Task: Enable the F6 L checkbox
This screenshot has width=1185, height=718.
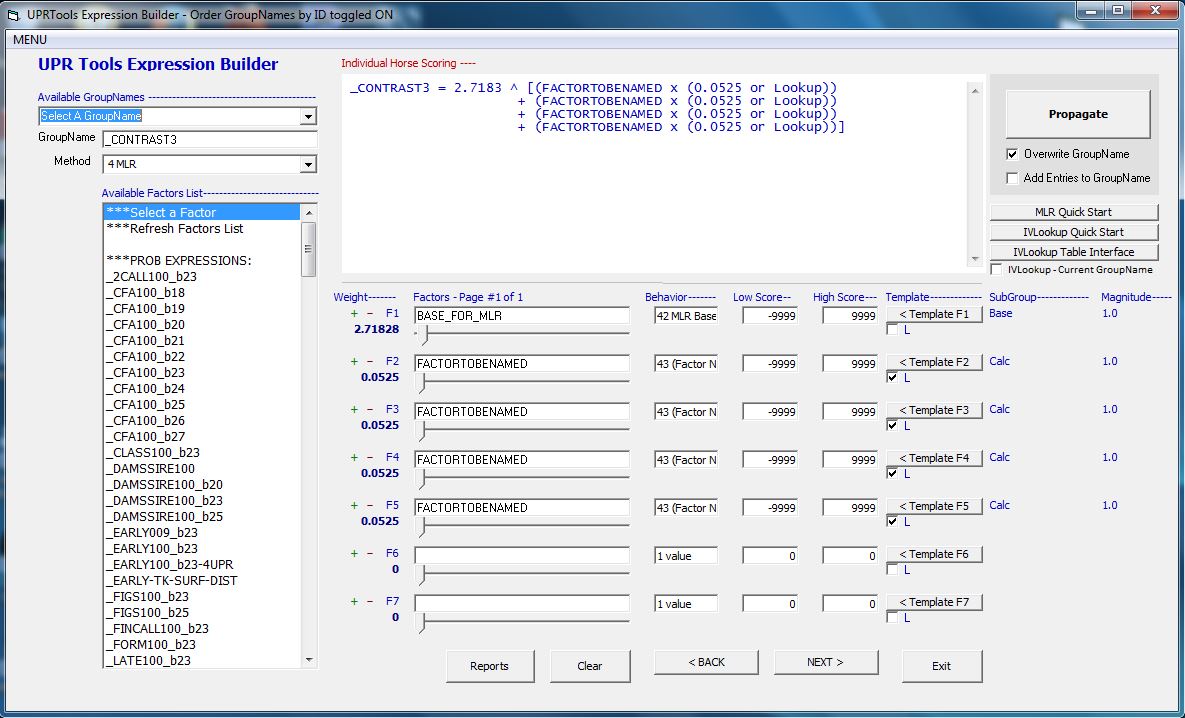Action: coord(893,570)
